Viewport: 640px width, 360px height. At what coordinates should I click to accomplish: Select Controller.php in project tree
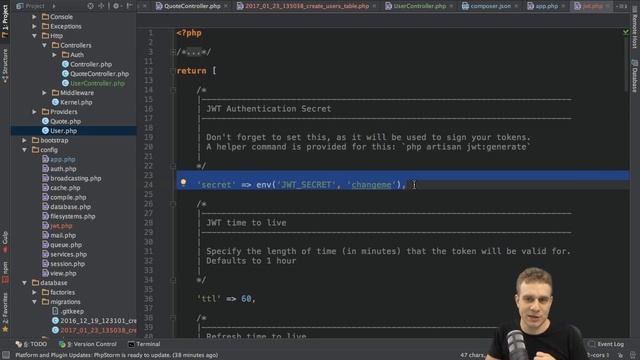point(87,64)
